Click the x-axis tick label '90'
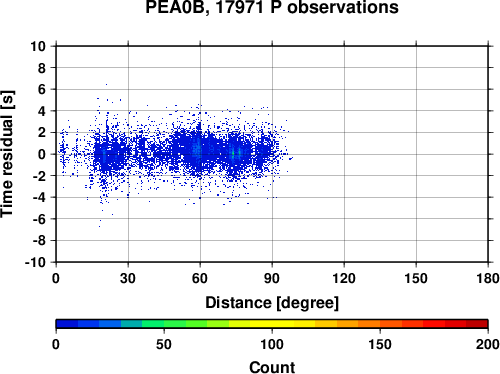The height and width of the screenshot is (374, 500). point(272,278)
